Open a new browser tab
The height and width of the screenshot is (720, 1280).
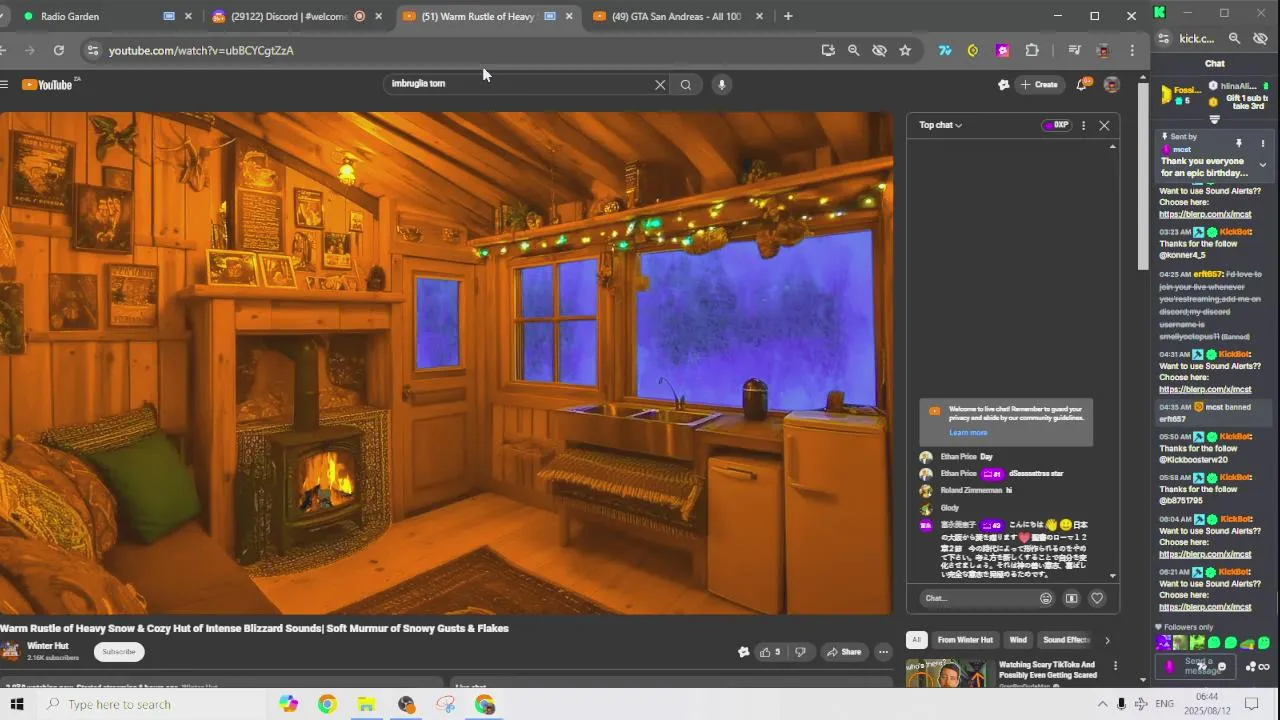[x=788, y=16]
